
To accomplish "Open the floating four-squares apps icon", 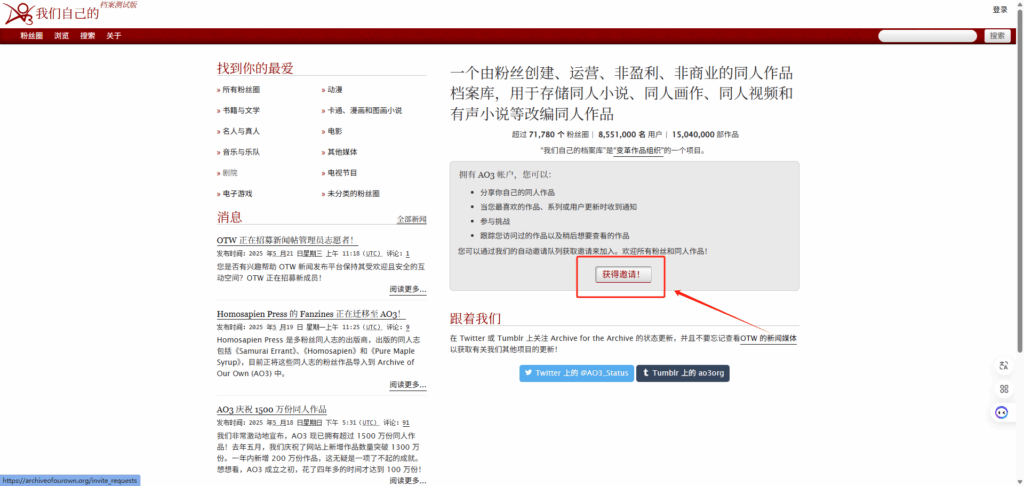I will coord(1004,389).
